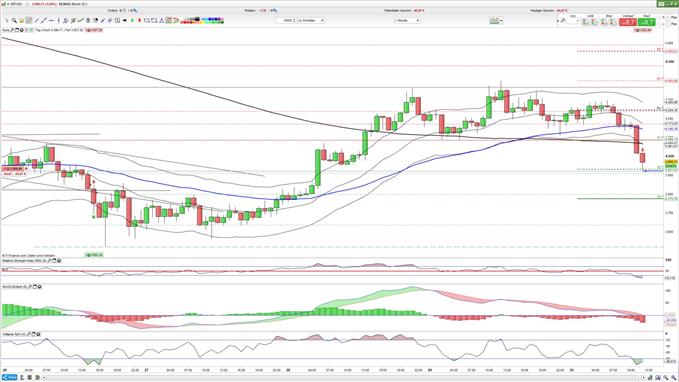Click the red down arrow marker tool

[139, 20]
